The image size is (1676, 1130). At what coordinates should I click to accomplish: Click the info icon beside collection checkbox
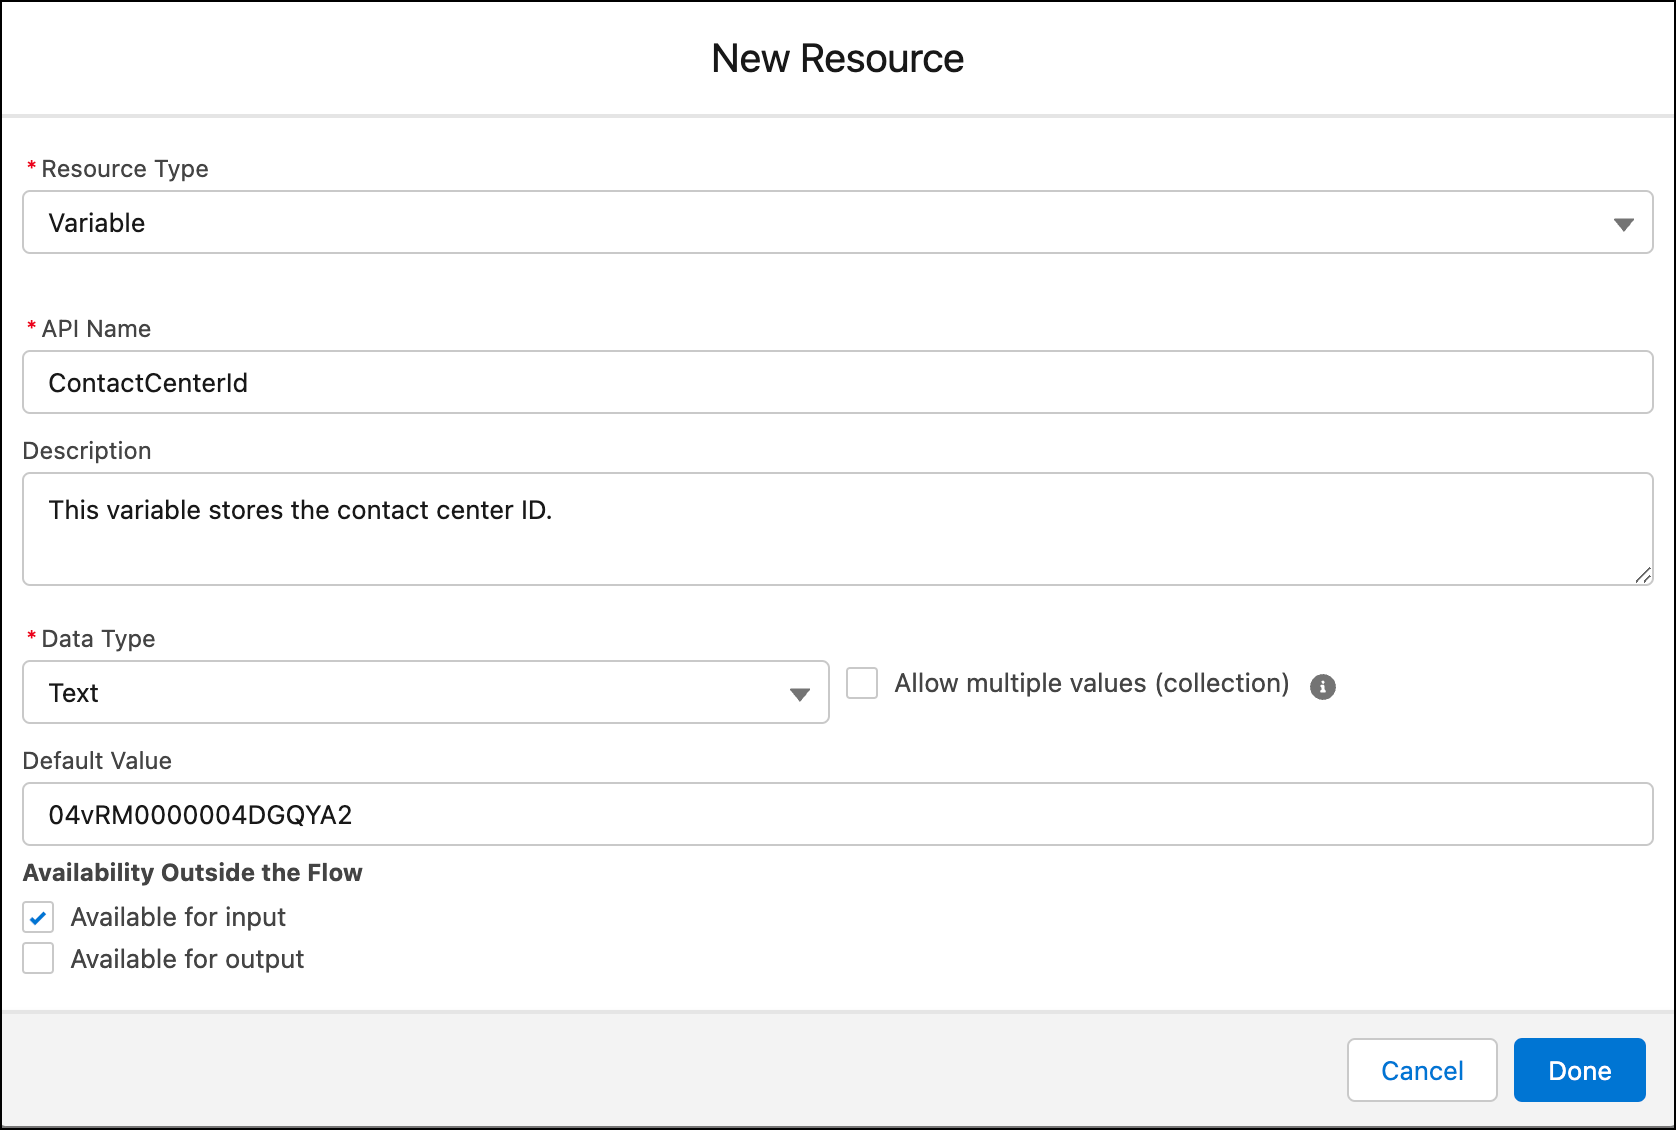(x=1322, y=686)
